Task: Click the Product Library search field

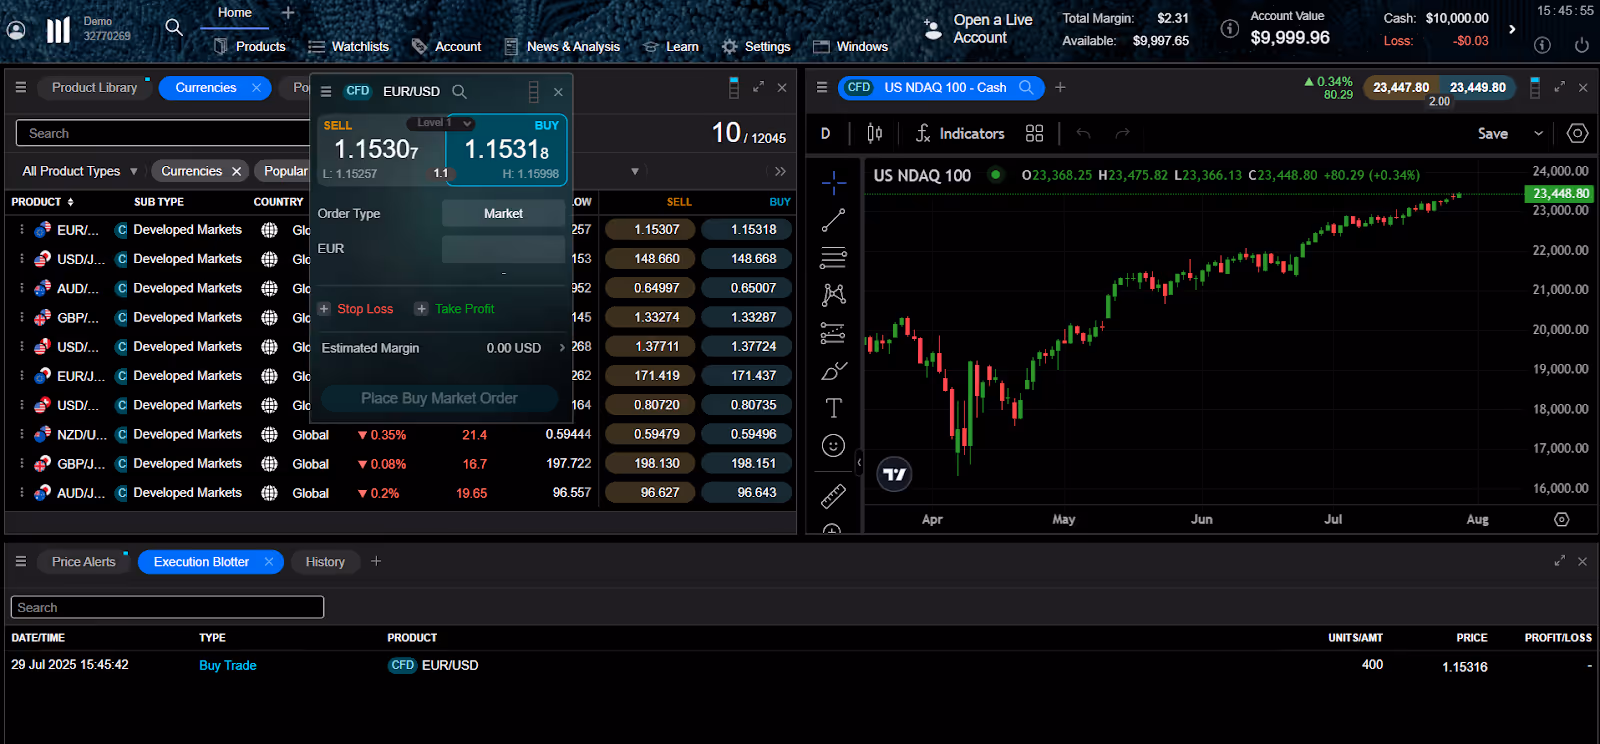Action: 163,133
